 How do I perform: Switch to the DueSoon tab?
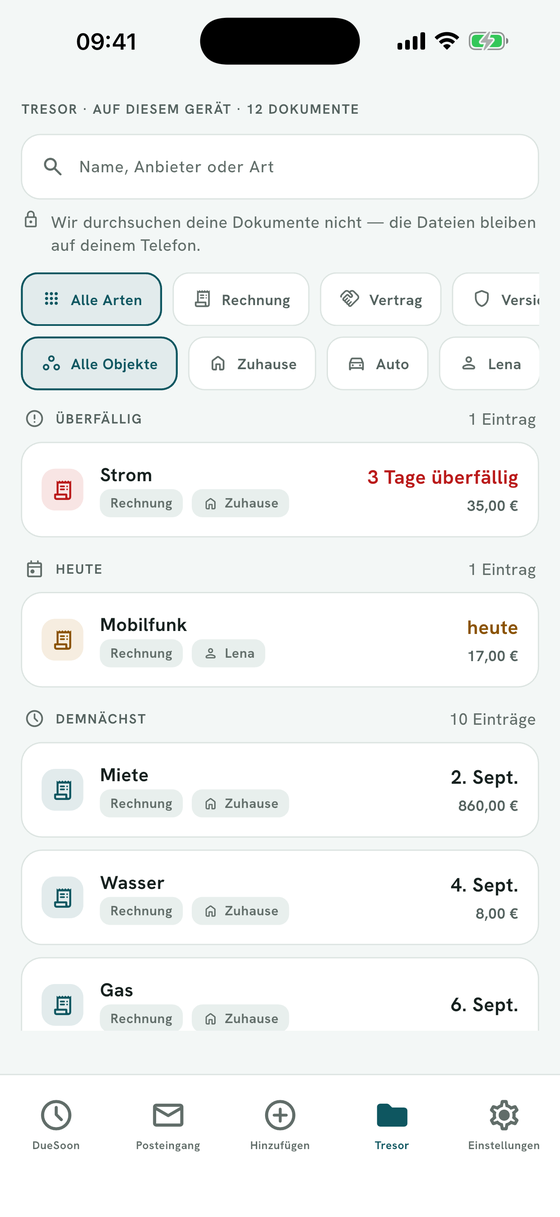click(56, 1125)
